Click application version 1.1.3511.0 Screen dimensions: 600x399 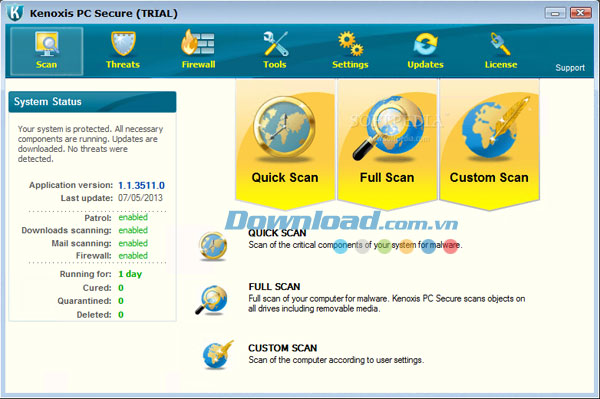(x=141, y=186)
